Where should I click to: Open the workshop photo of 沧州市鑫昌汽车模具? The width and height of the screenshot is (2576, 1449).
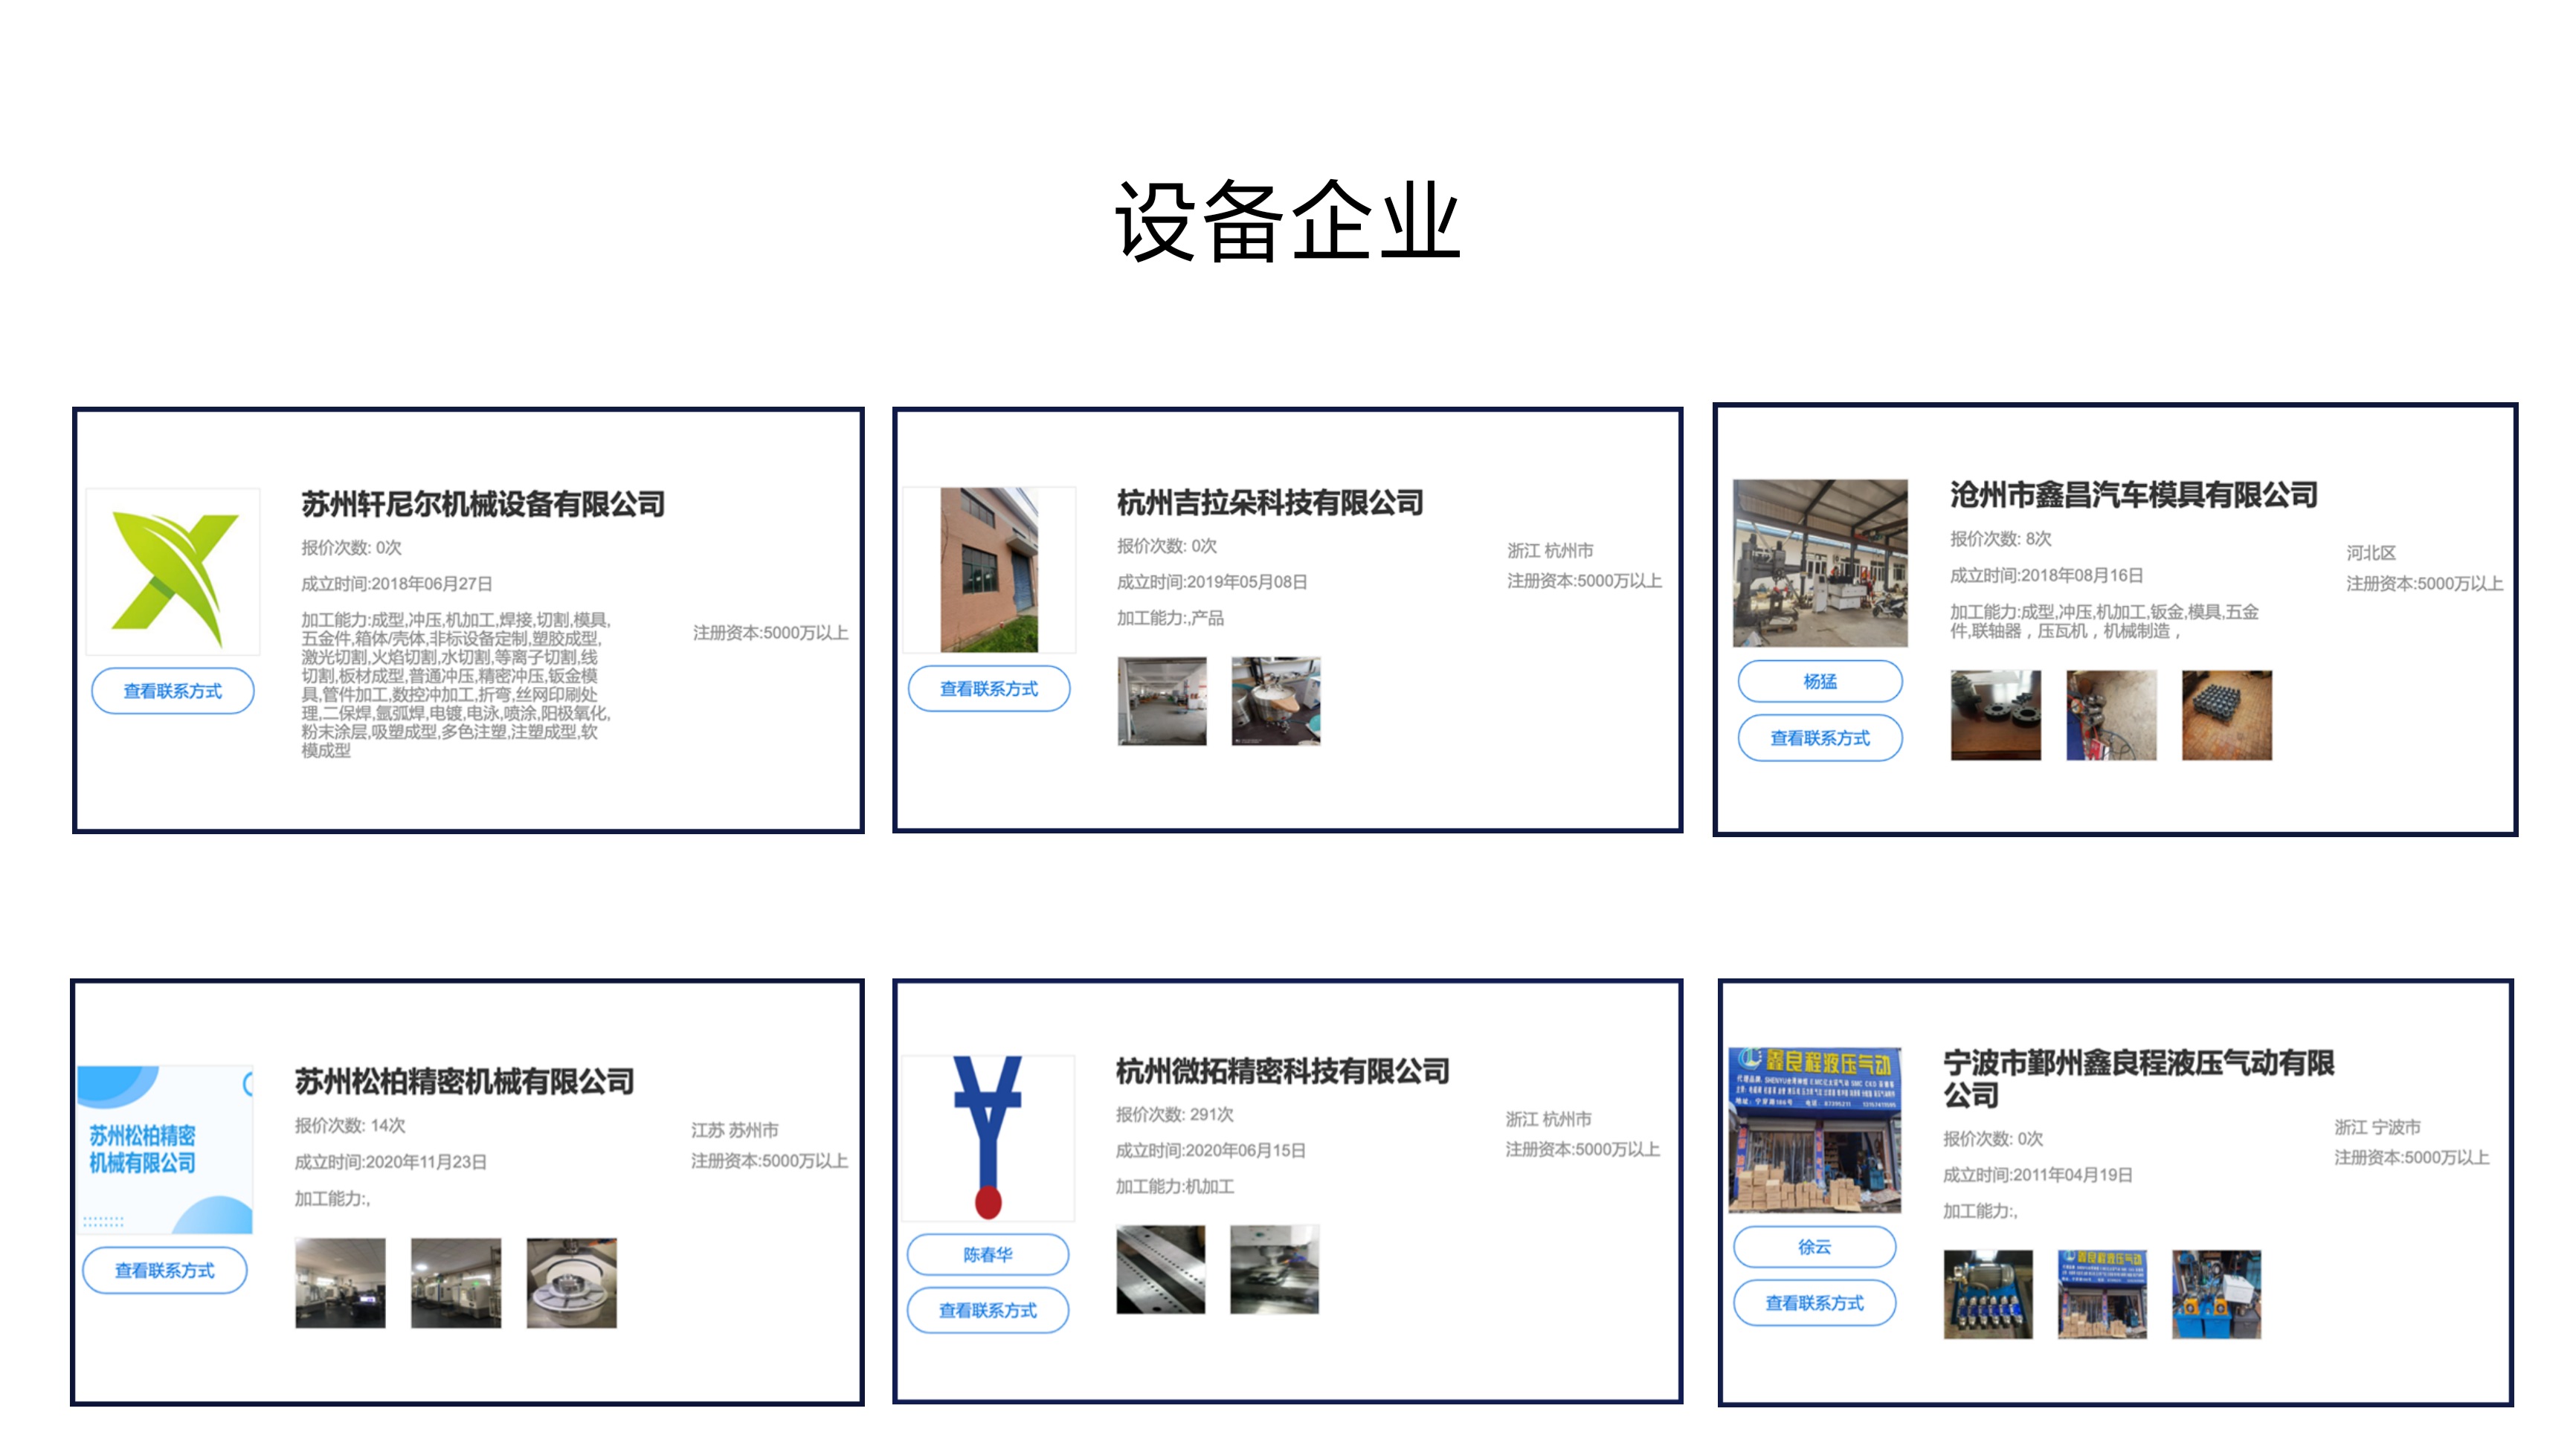(x=1820, y=563)
